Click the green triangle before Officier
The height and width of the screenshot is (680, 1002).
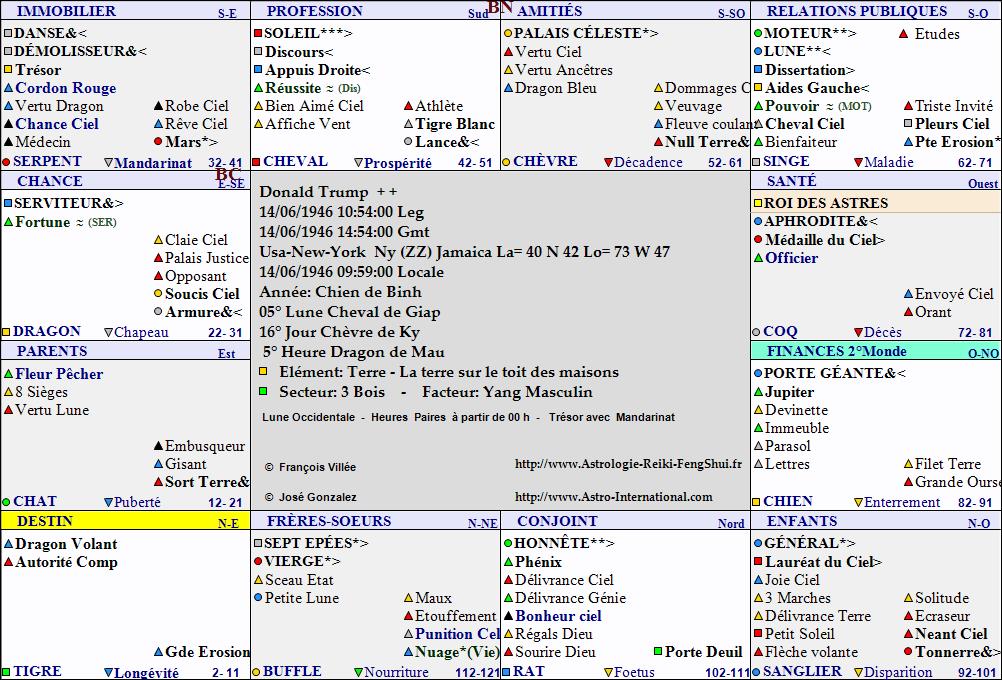pyautogui.click(x=758, y=258)
